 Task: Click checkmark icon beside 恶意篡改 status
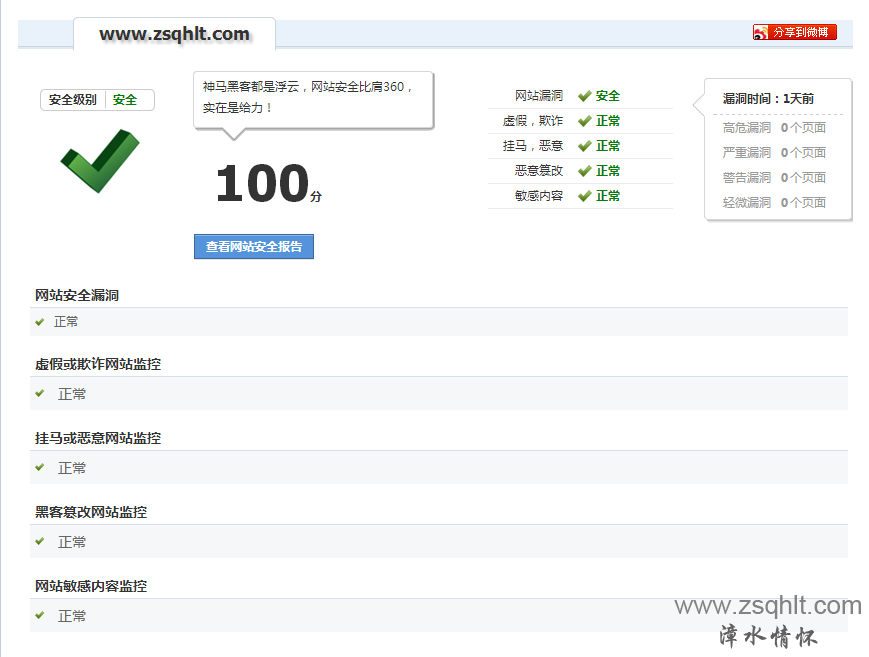click(585, 171)
